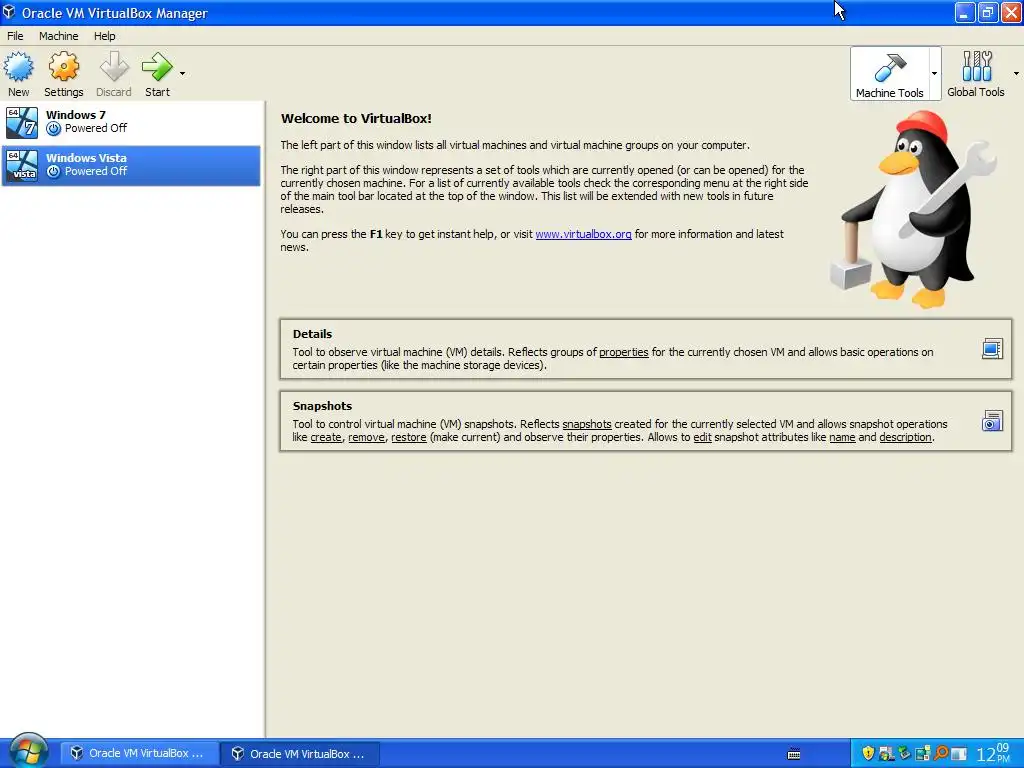The image size is (1024, 768).
Task: Open the Global Tools dropdown arrow
Action: coord(1016,73)
